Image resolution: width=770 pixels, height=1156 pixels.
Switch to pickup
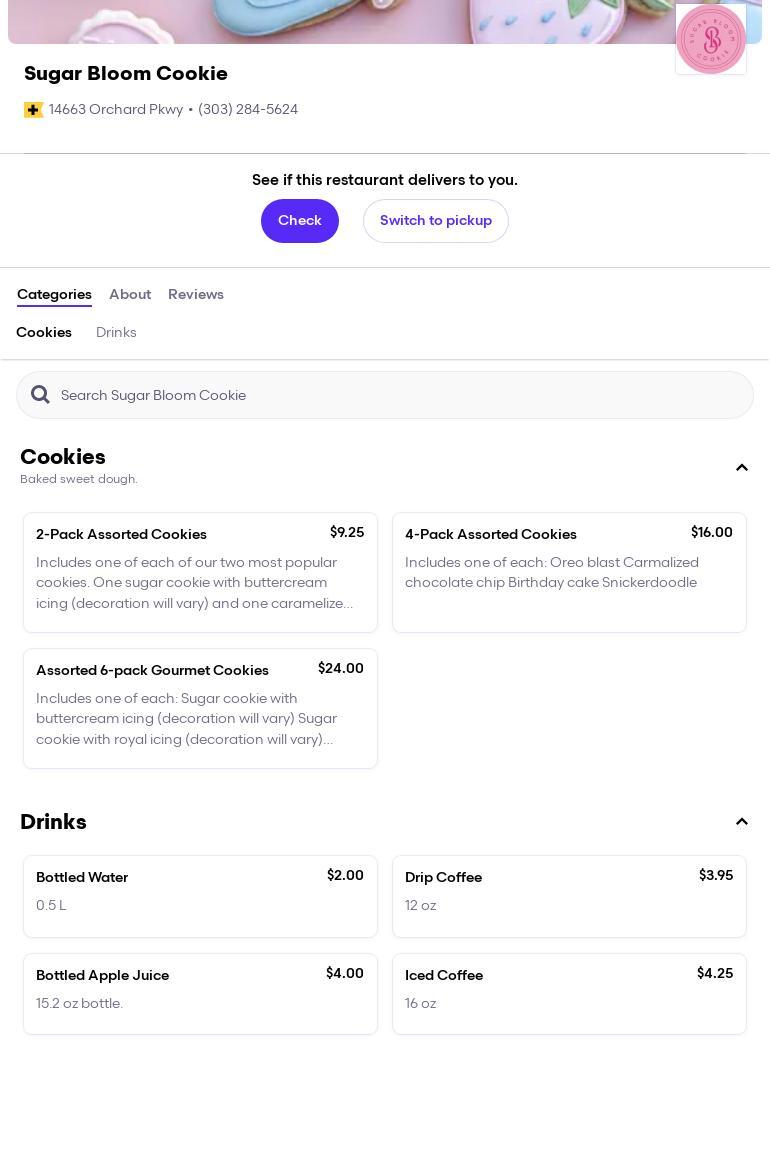[436, 221]
